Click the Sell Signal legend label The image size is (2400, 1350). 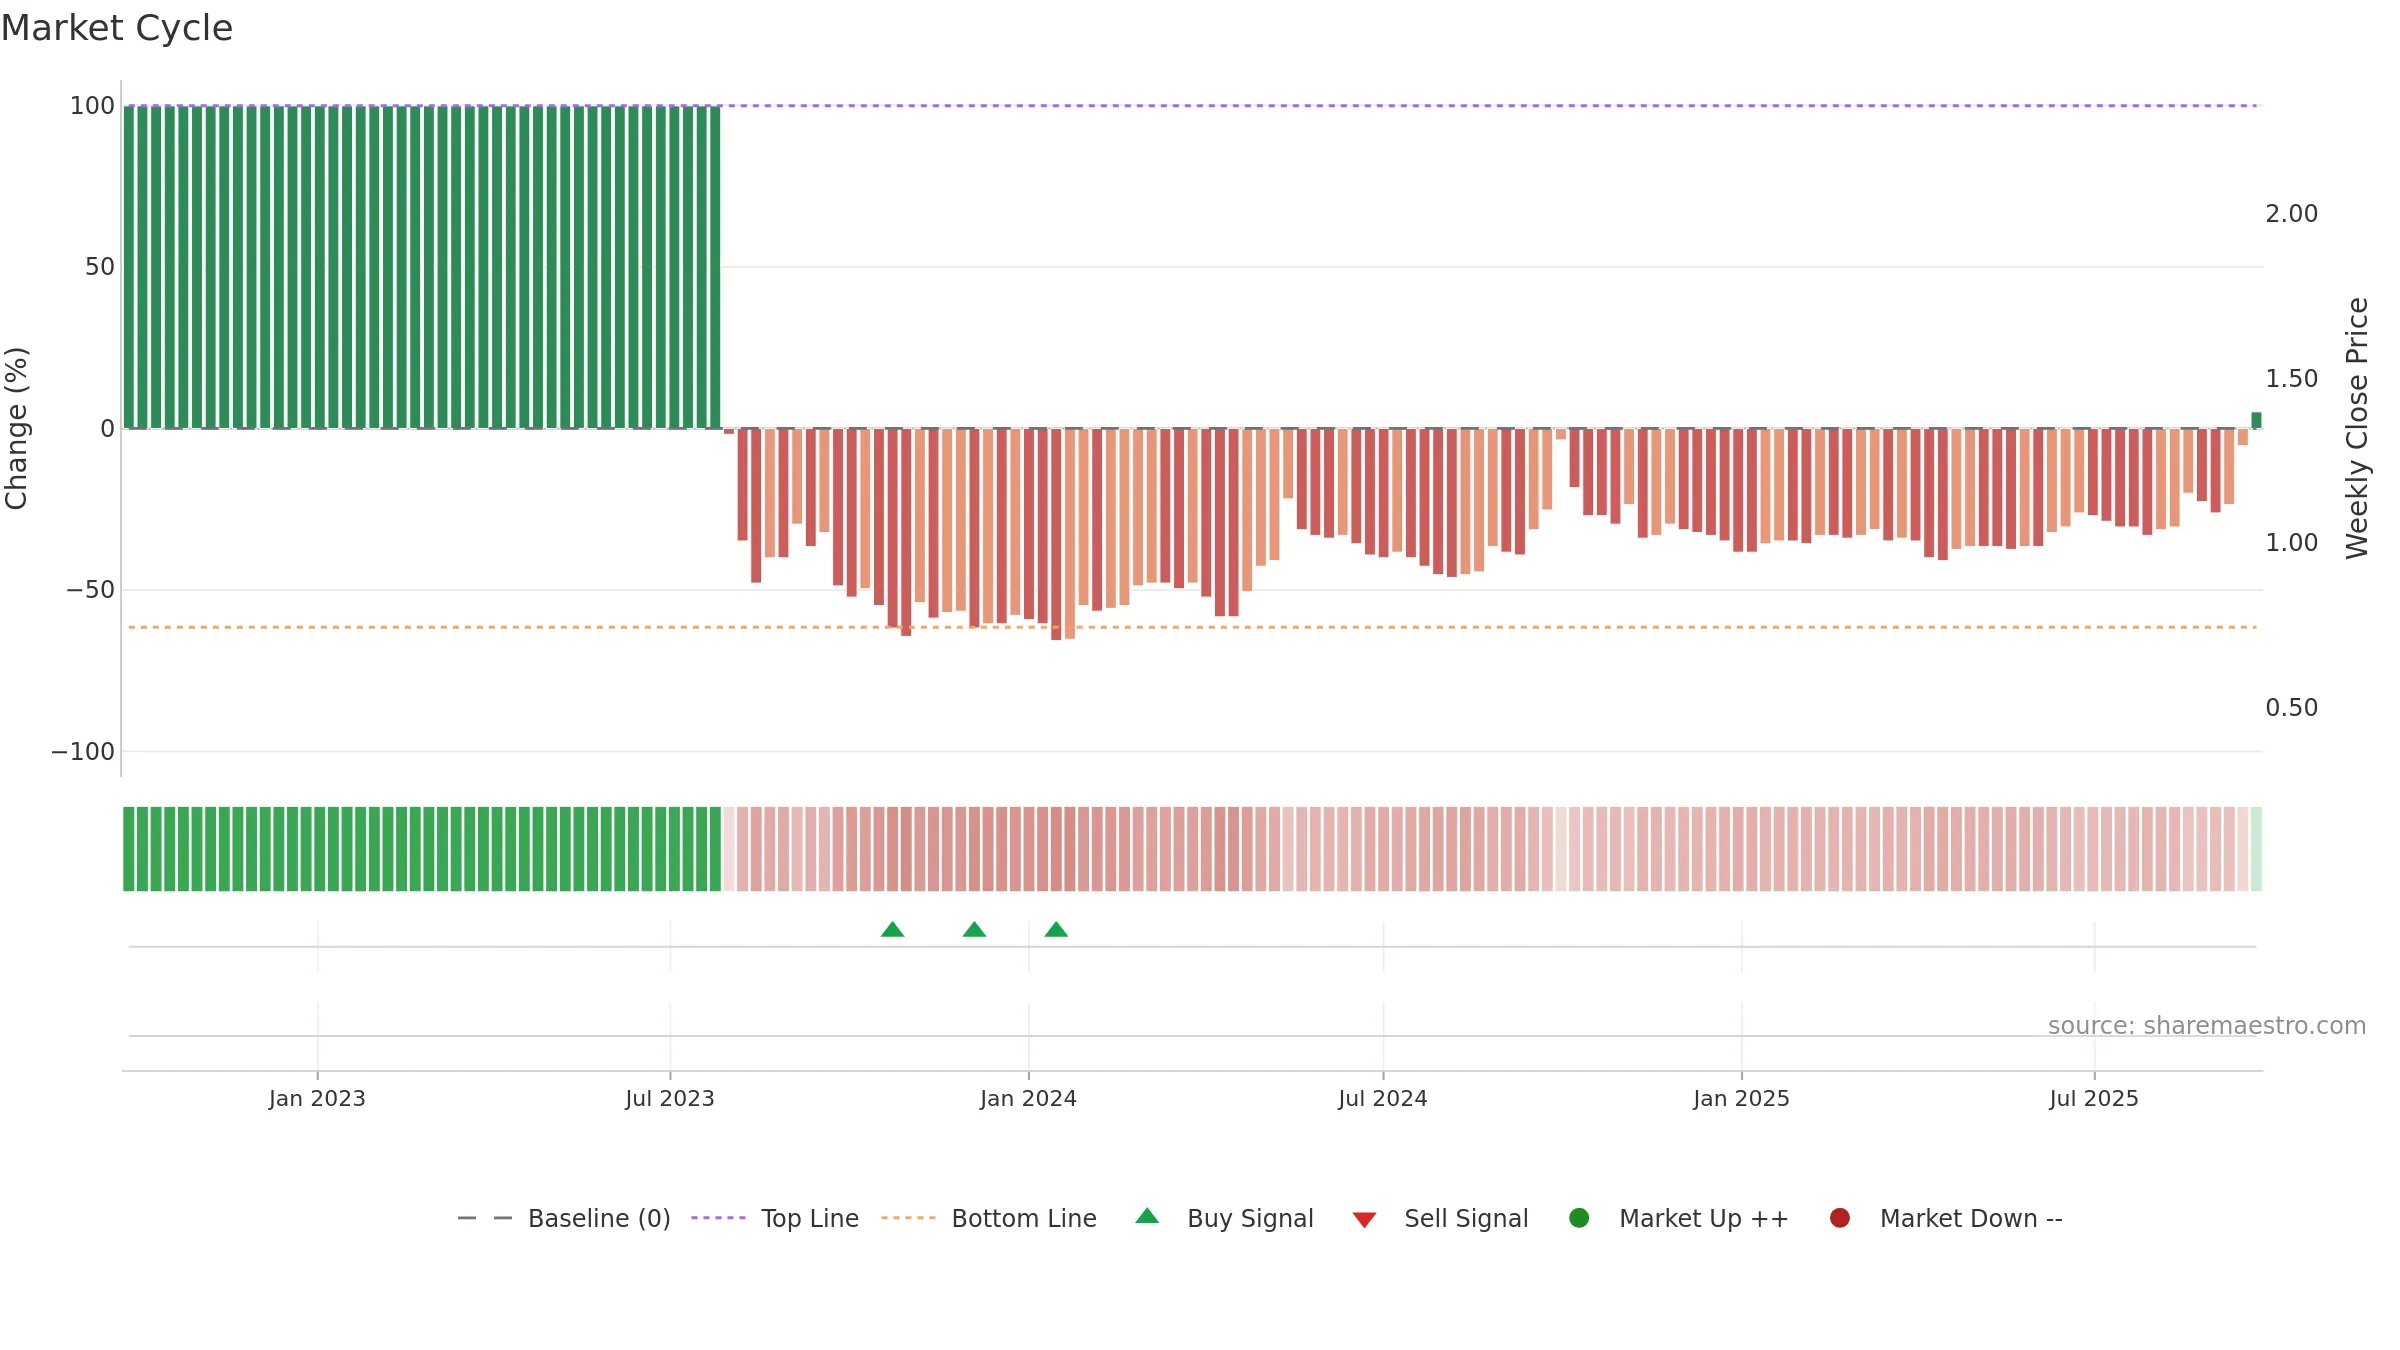[1466, 1218]
